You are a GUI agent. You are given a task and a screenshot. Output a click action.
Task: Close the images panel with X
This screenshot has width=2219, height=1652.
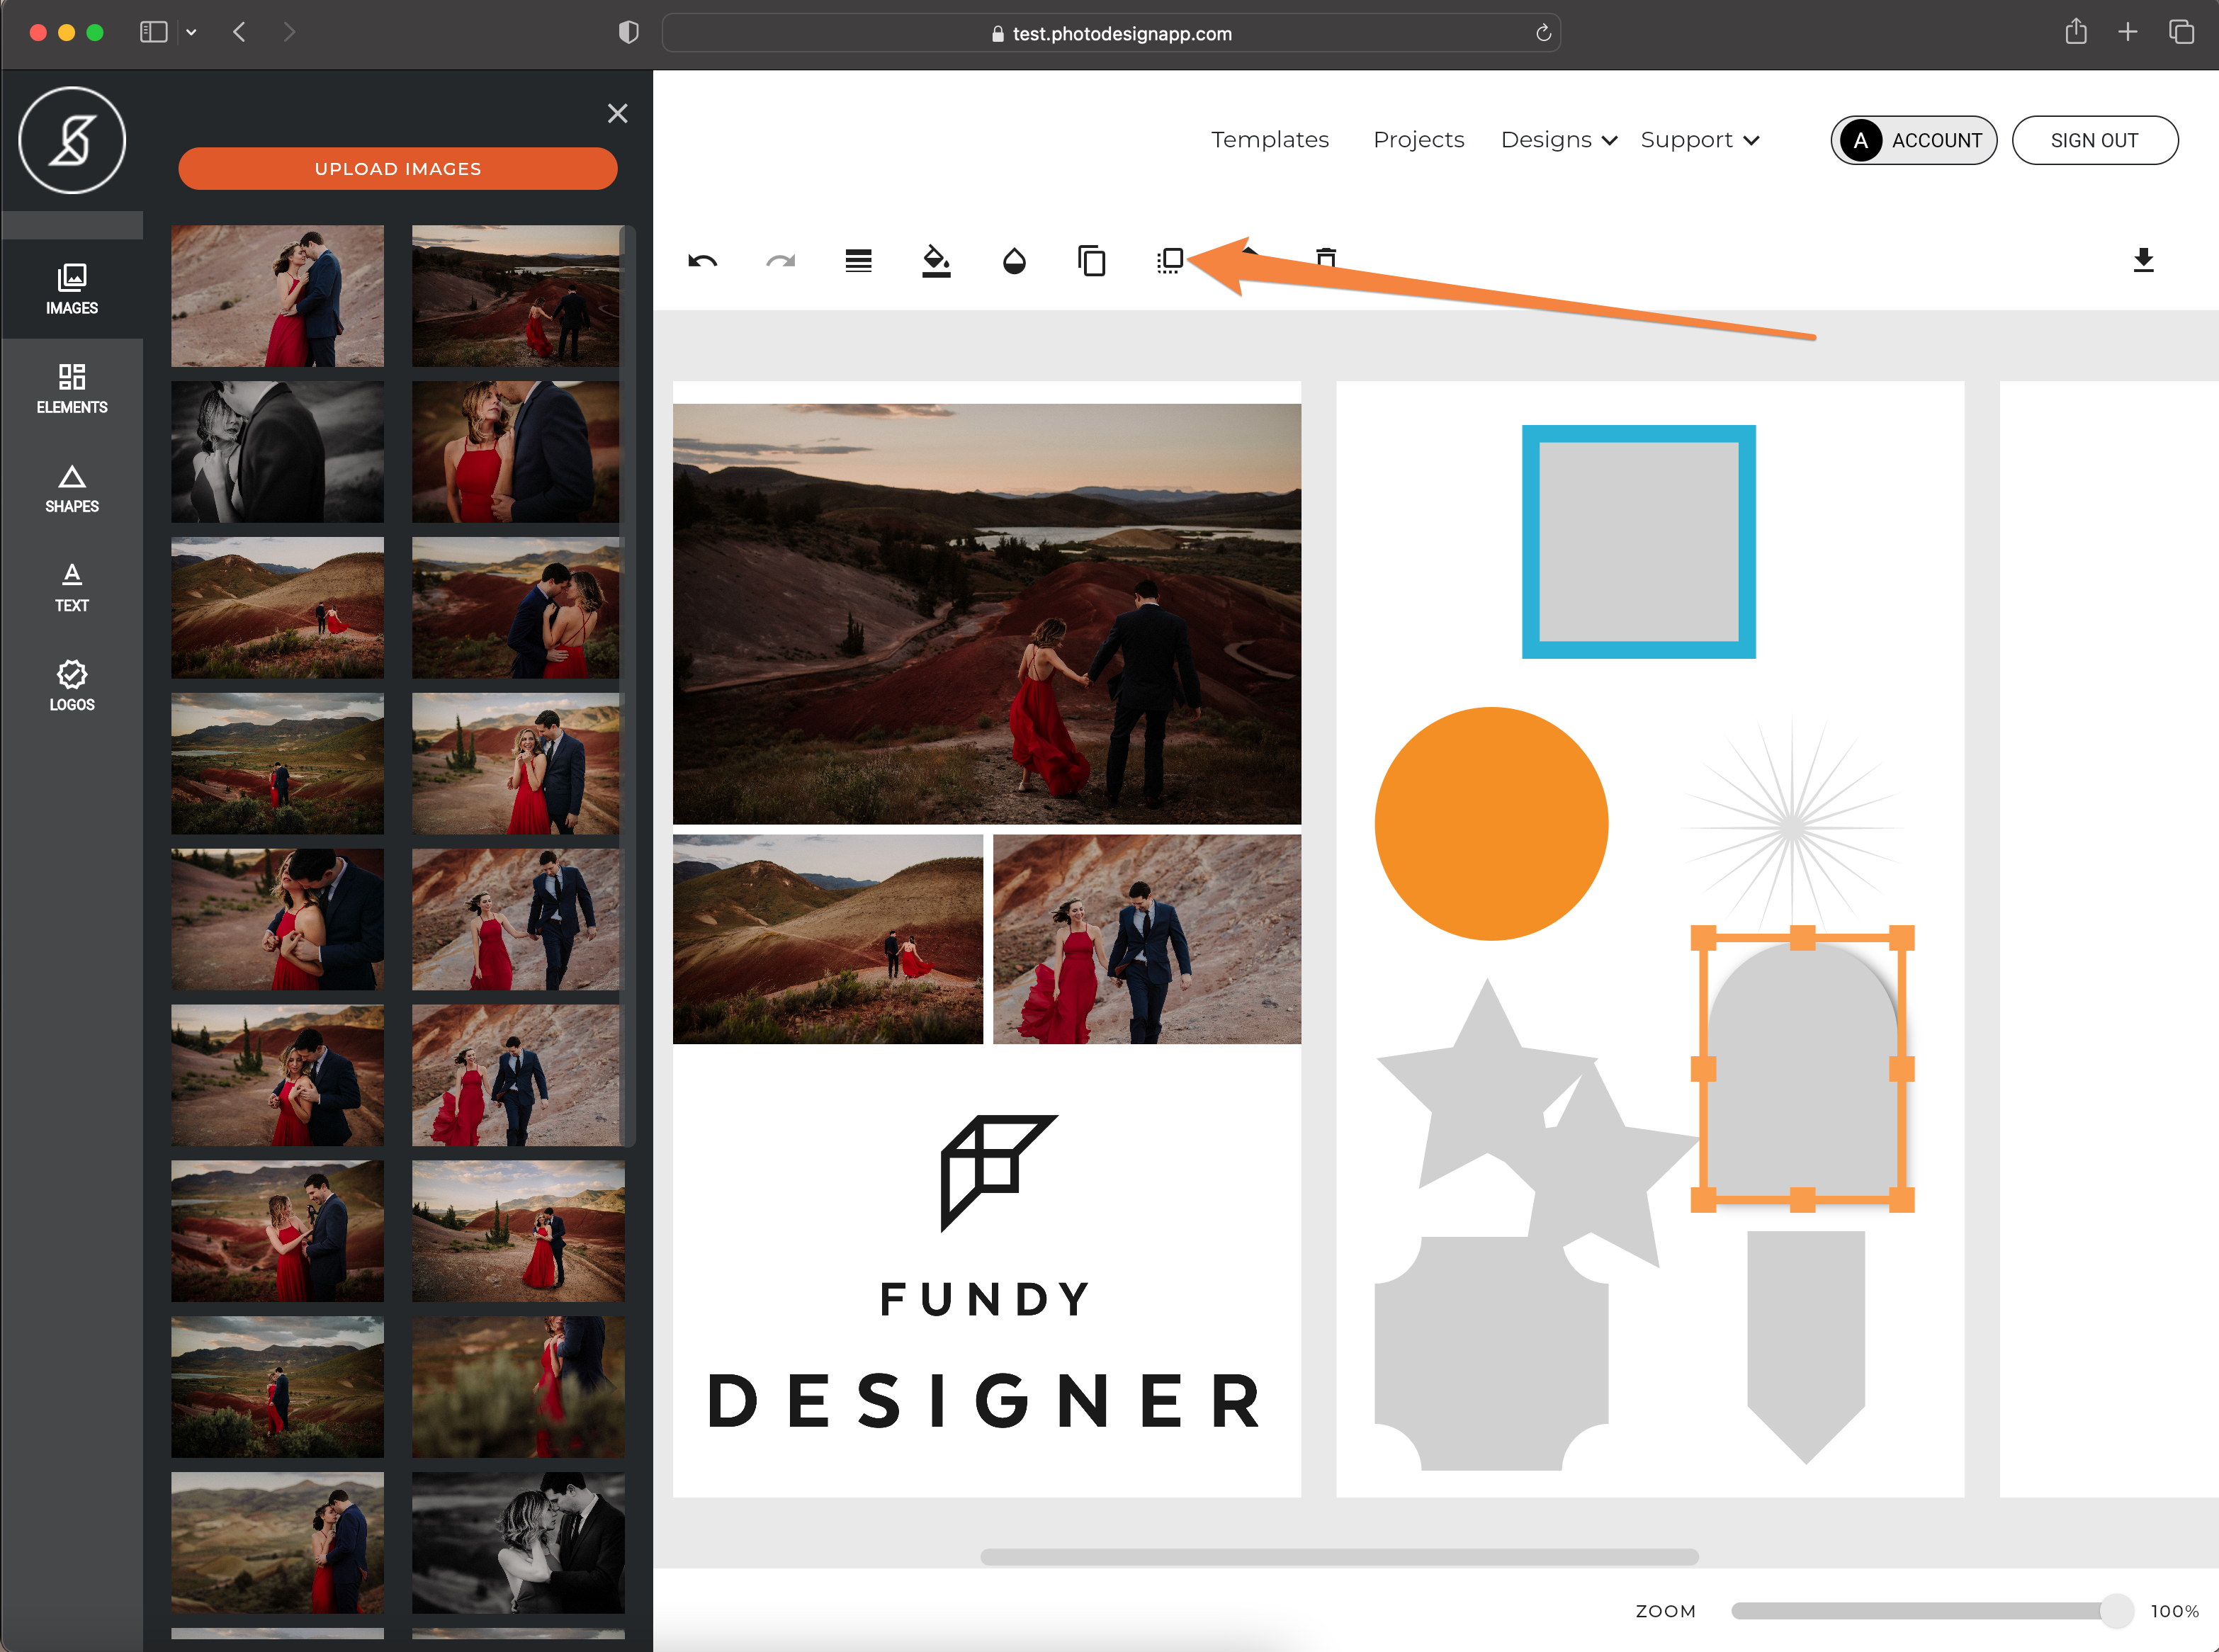pyautogui.click(x=618, y=114)
